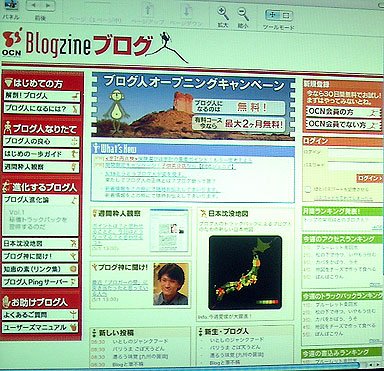Click the What's New section header
This screenshot has height=371, width=384.
coord(193,149)
